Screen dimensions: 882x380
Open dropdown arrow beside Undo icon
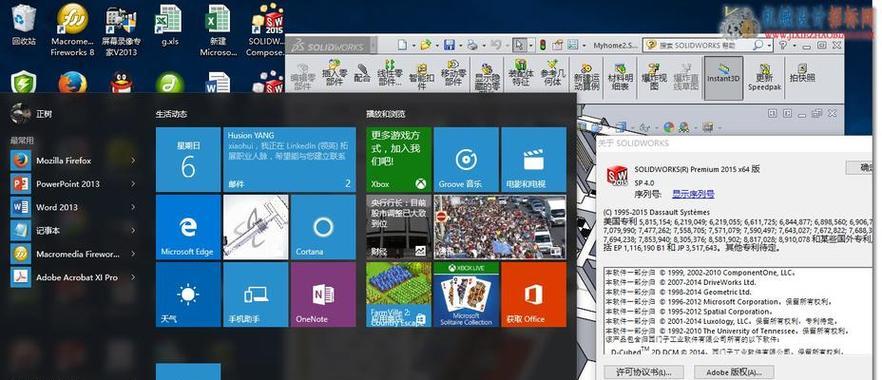point(507,46)
